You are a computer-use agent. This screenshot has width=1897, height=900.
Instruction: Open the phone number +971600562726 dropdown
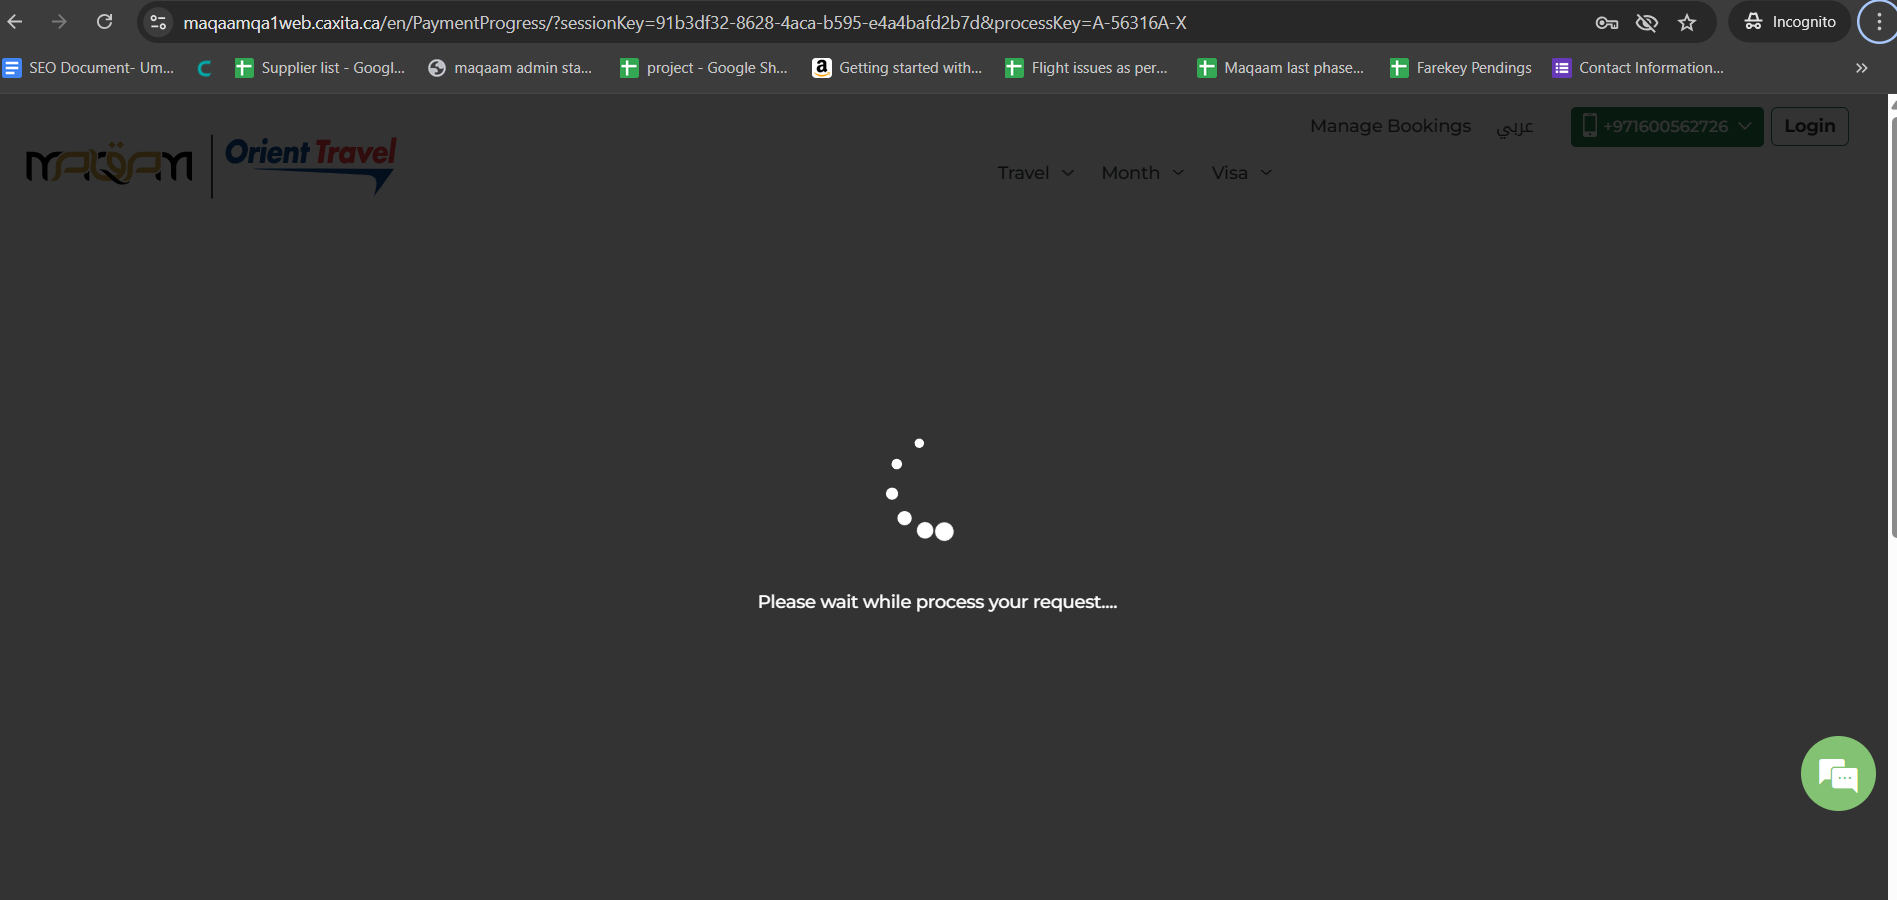(x=1666, y=127)
